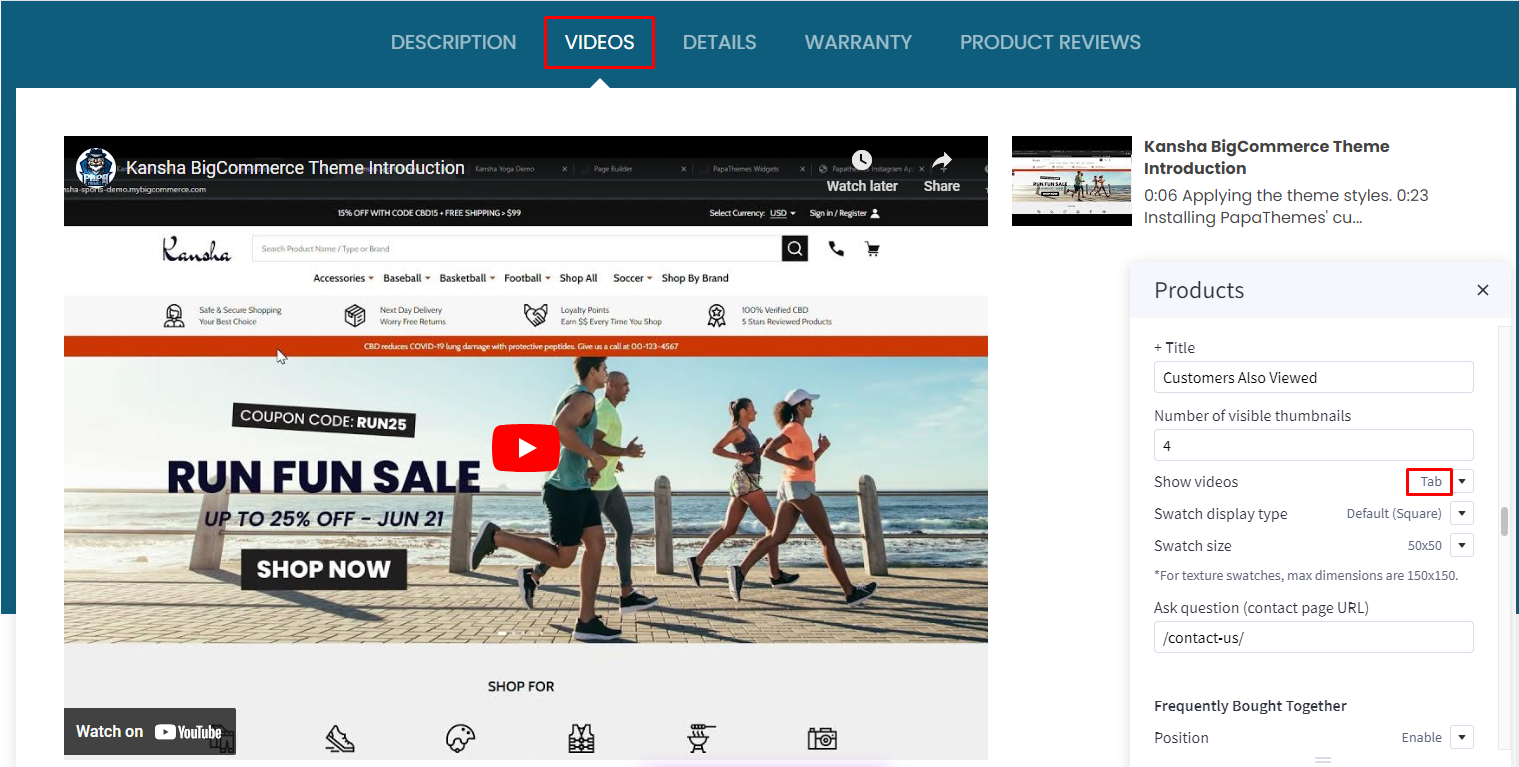1519x767 pixels.
Task: Click Soccer menu in the video site
Action: (633, 278)
